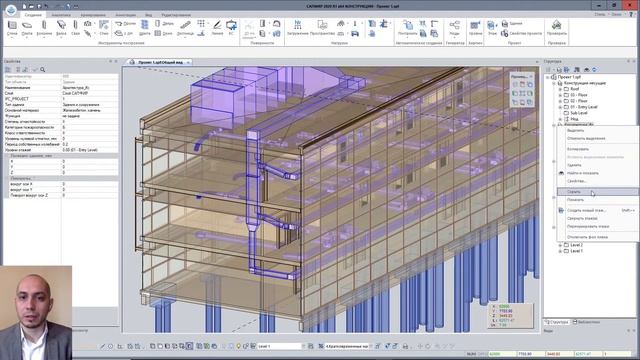The width and height of the screenshot is (640, 360).
Task: Switch to the Структура bottom tab
Action: [x=557, y=322]
